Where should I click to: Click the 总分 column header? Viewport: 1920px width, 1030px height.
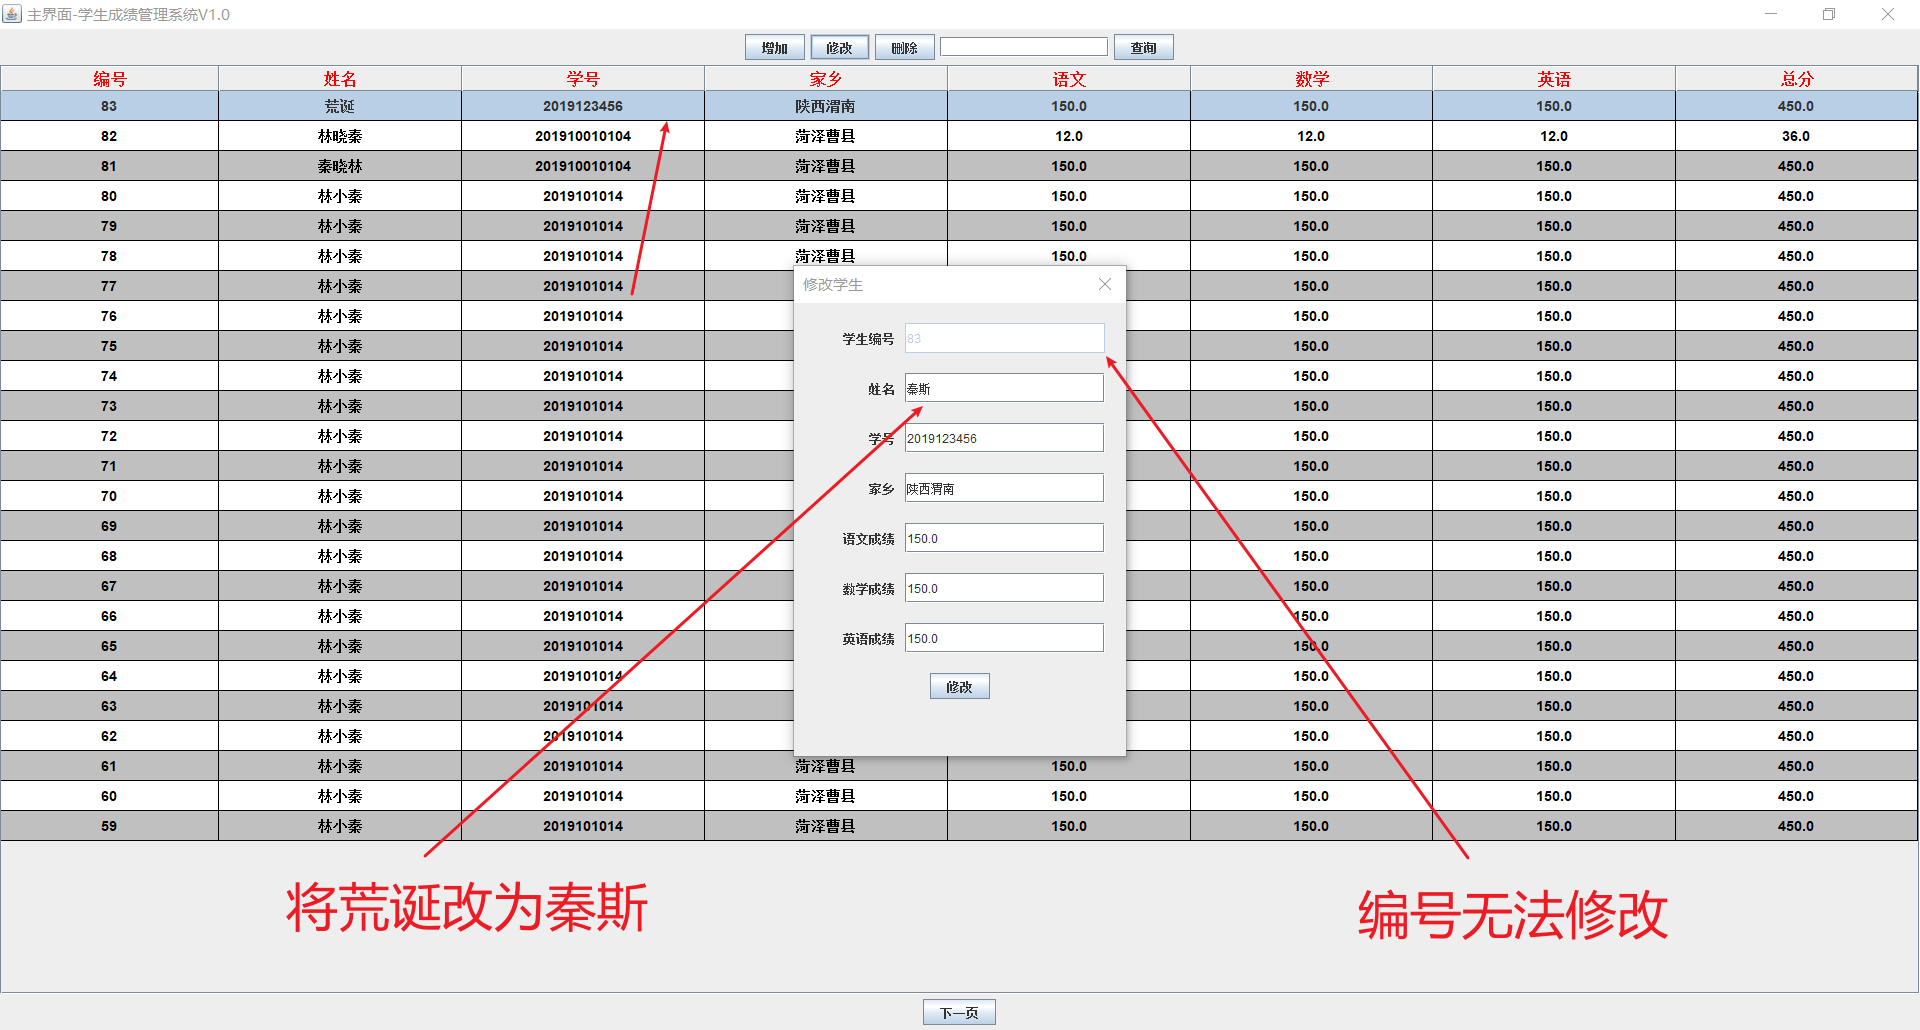pos(1796,78)
